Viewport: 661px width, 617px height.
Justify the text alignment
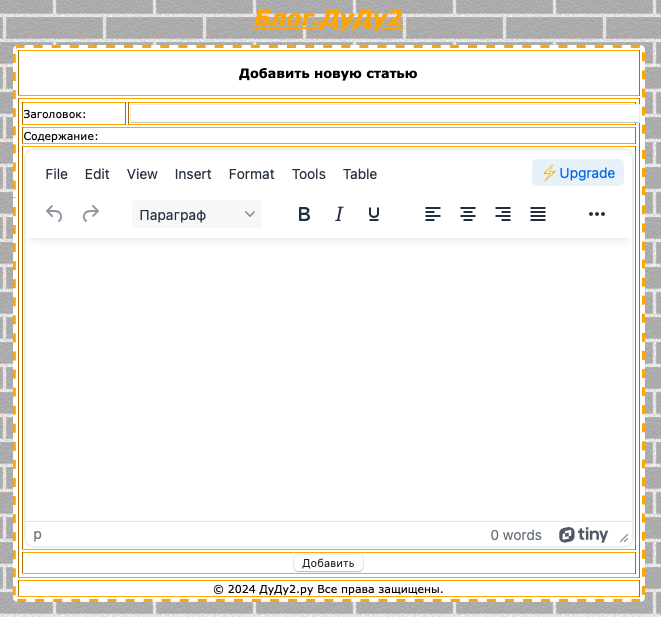click(x=538, y=214)
